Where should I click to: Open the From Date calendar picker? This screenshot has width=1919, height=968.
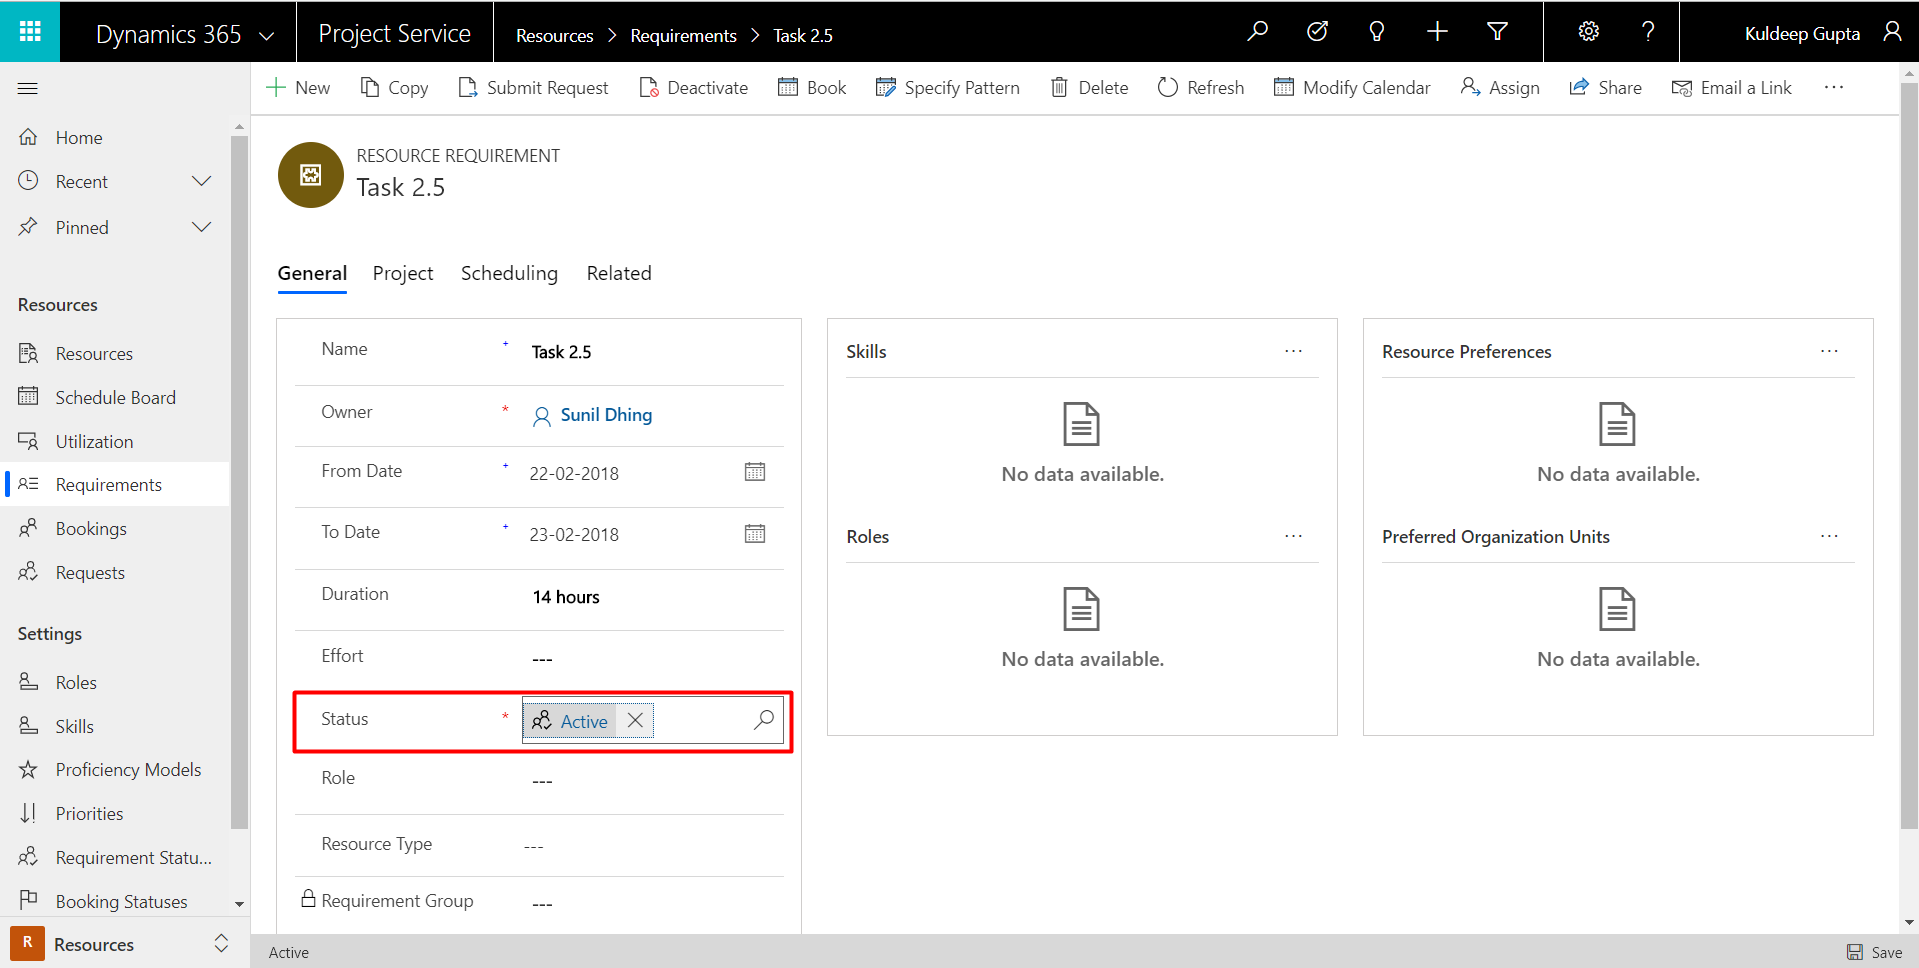click(755, 472)
